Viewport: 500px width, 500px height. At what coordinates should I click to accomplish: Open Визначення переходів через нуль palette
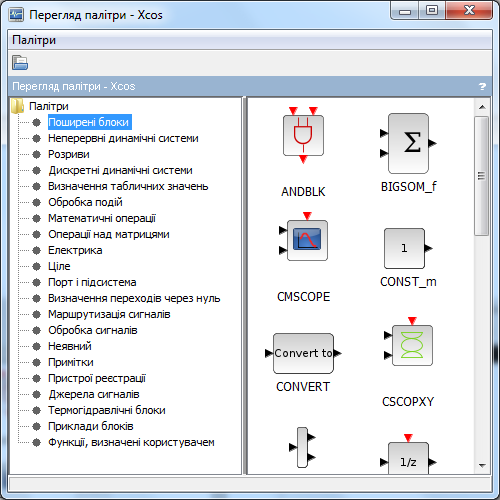tap(134, 298)
